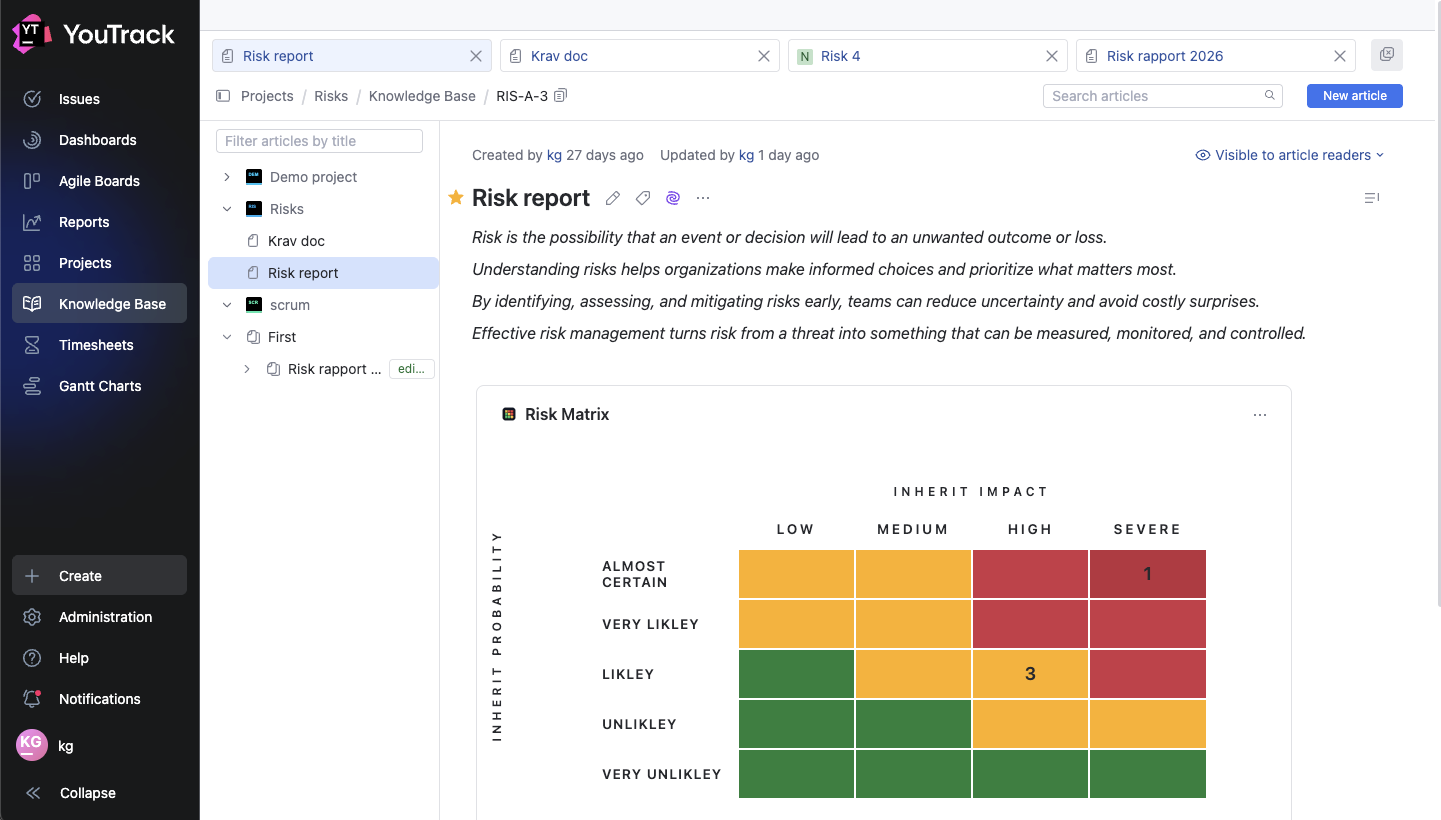This screenshot has height=820, width=1441.
Task: Edit the Risk report title with the pencil icon
Action: pyautogui.click(x=613, y=198)
